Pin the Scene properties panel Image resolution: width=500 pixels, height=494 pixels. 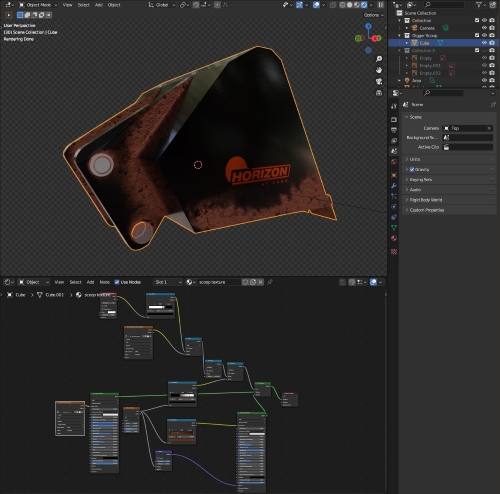(x=493, y=105)
